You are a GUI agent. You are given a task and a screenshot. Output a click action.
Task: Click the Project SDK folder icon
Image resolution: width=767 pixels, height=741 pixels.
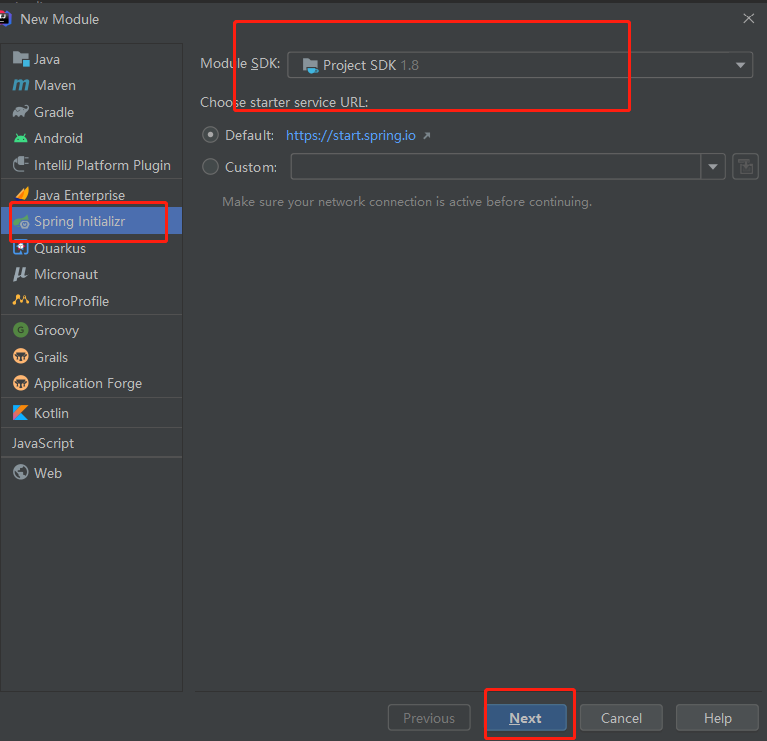[310, 66]
